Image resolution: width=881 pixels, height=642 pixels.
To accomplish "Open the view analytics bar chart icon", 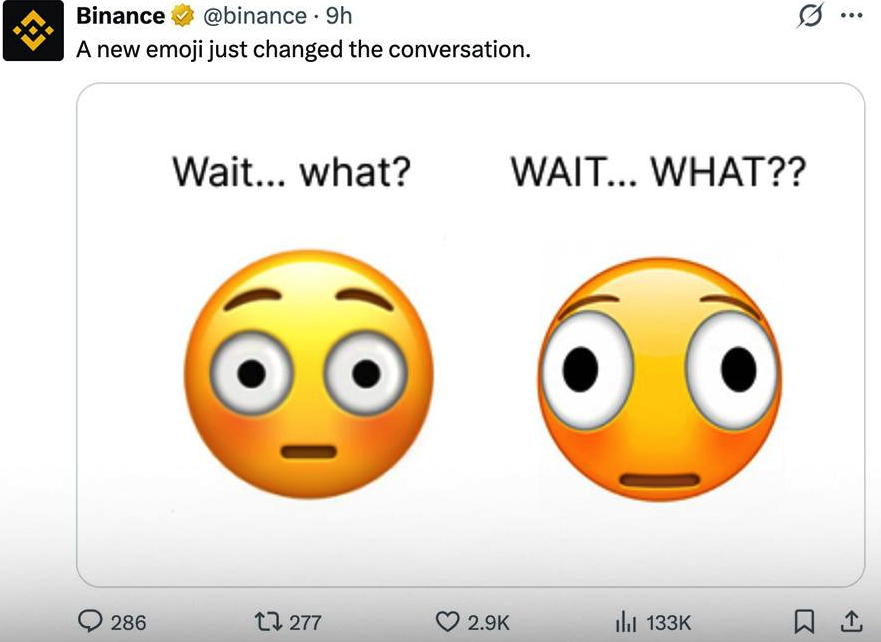I will [x=627, y=621].
